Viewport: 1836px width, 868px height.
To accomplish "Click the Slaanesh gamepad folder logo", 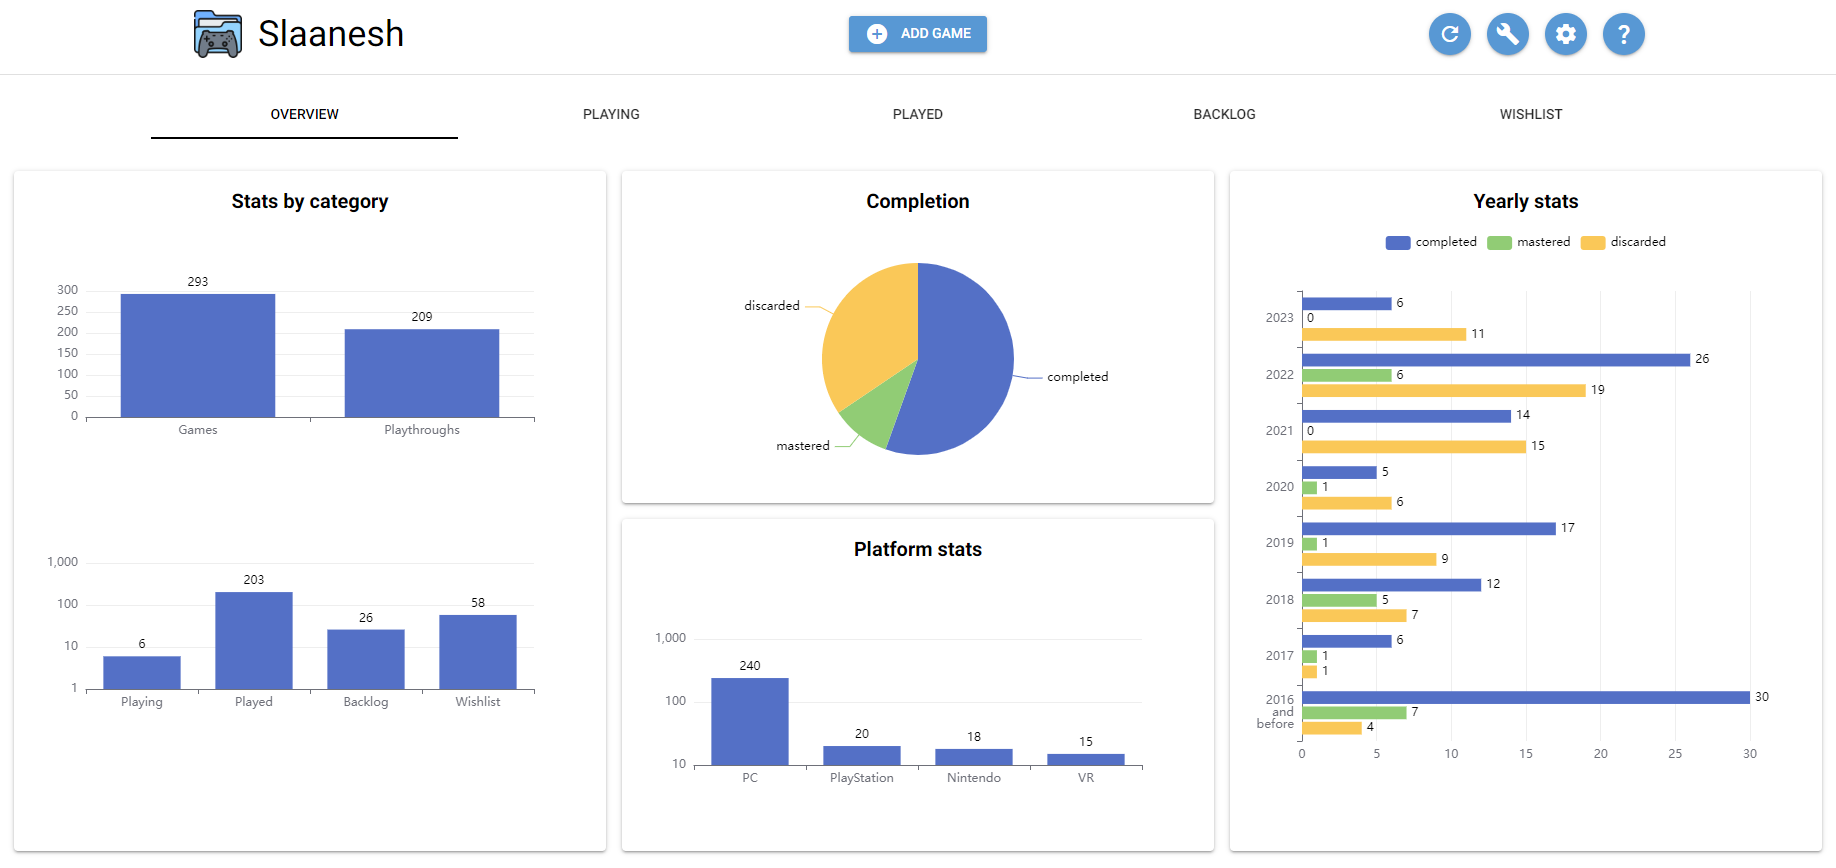I will [x=218, y=34].
